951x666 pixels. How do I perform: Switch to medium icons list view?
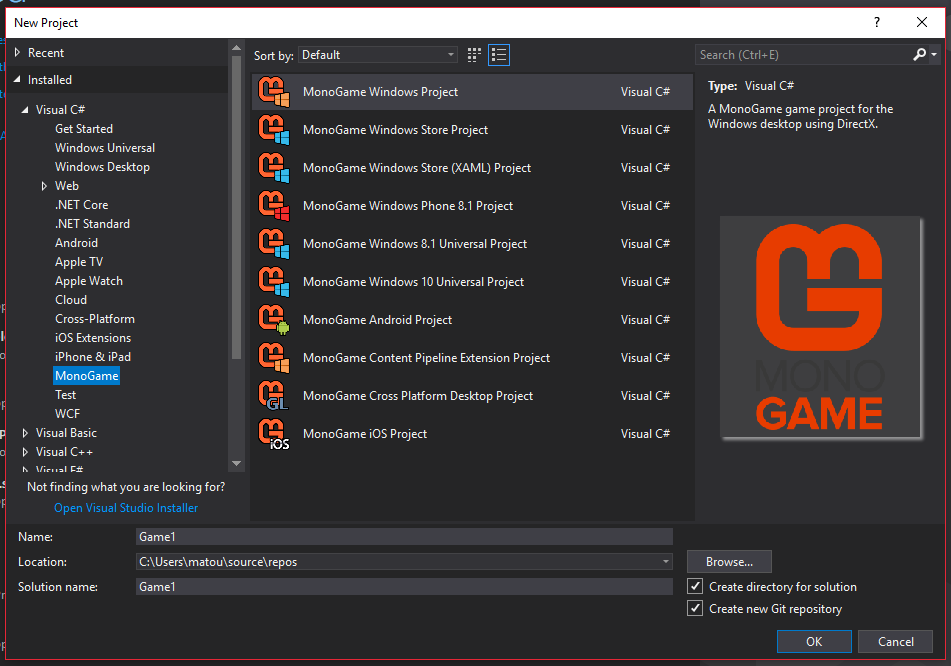[499, 55]
